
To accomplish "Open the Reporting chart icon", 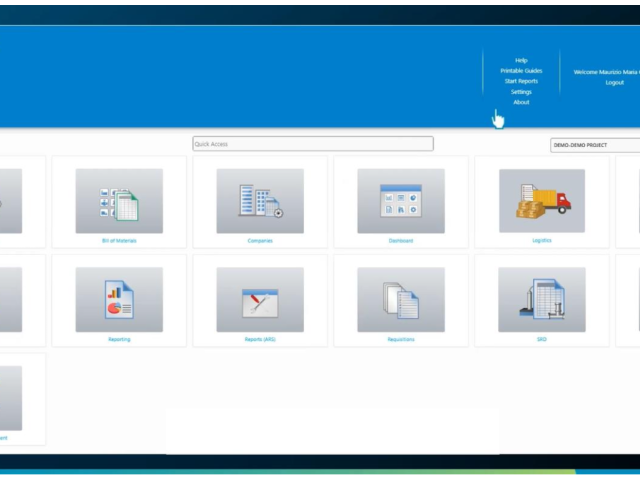I will click(119, 299).
